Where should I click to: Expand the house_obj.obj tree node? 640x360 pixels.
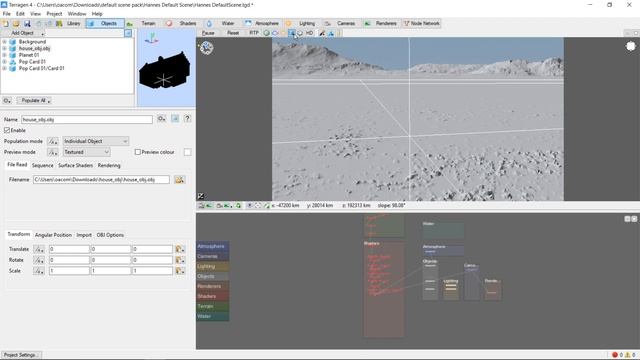[4, 49]
